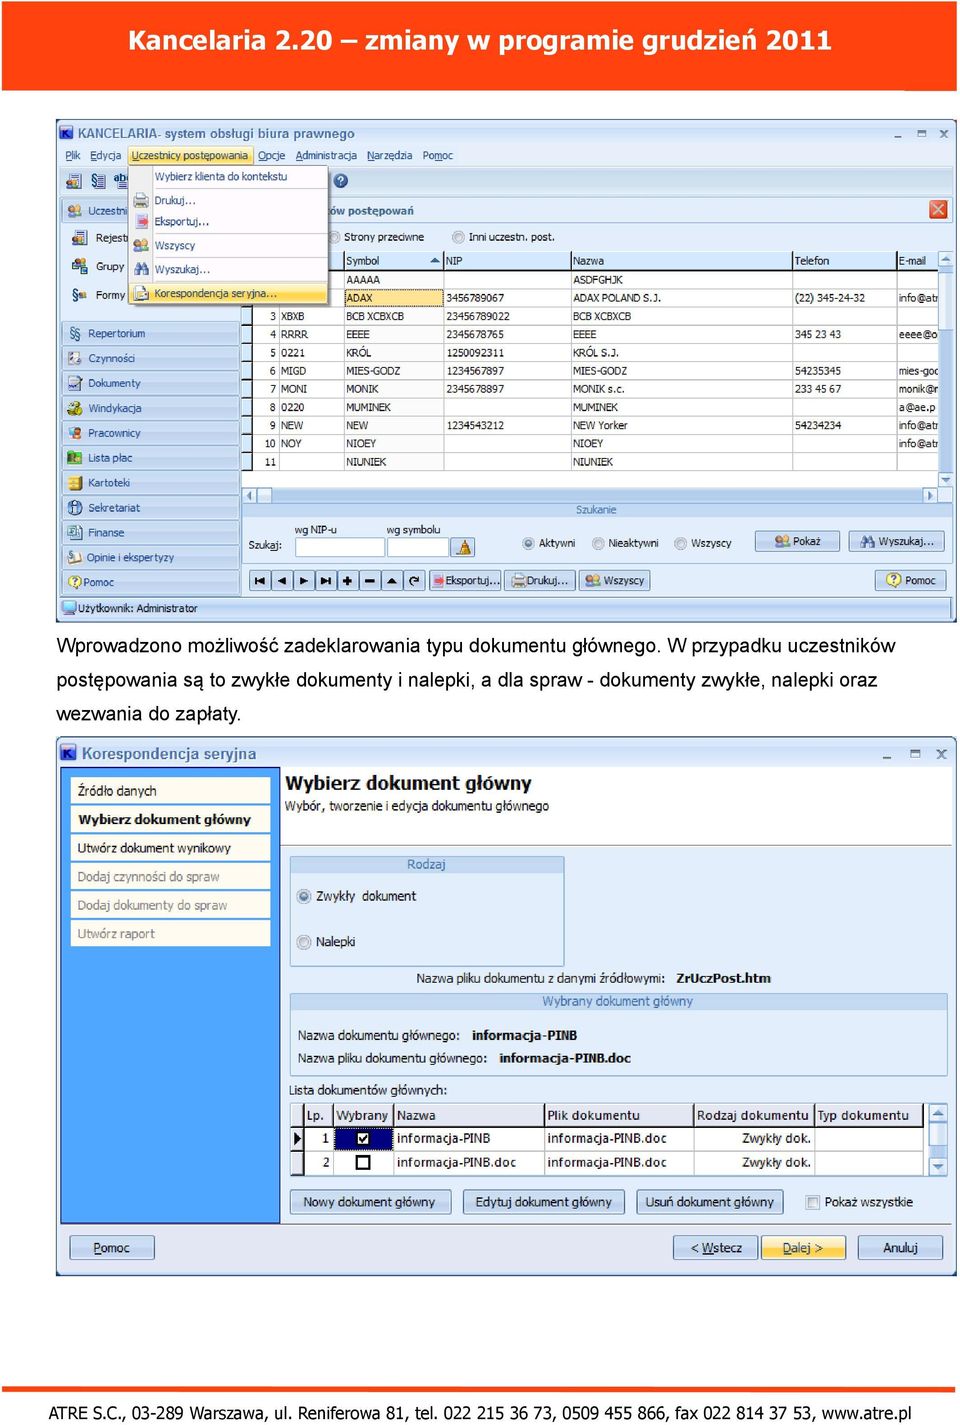Click horizontal scrollbar right arrow under the table
This screenshot has width=960, height=1425.
tap(930, 496)
